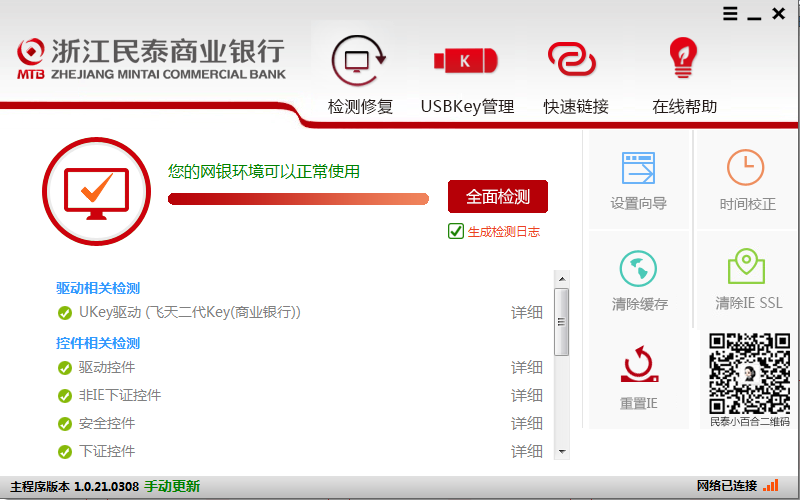
Task: Click the bank logo 浙江民泰商业银行
Action: [x=151, y=59]
